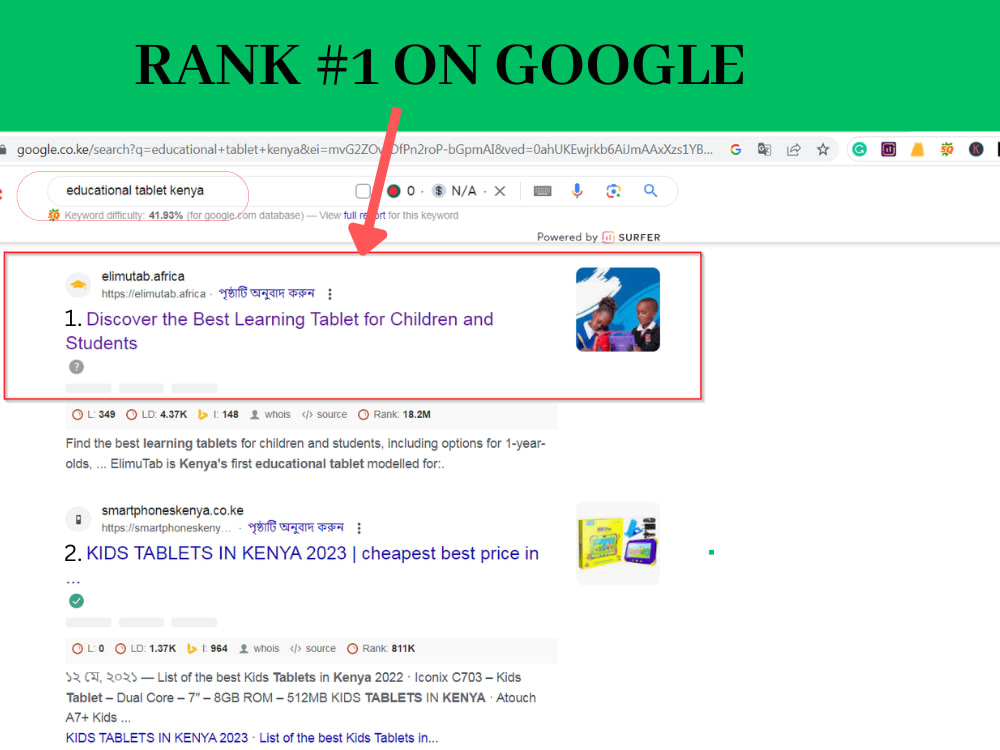Click the gray question mark badge

(77, 367)
